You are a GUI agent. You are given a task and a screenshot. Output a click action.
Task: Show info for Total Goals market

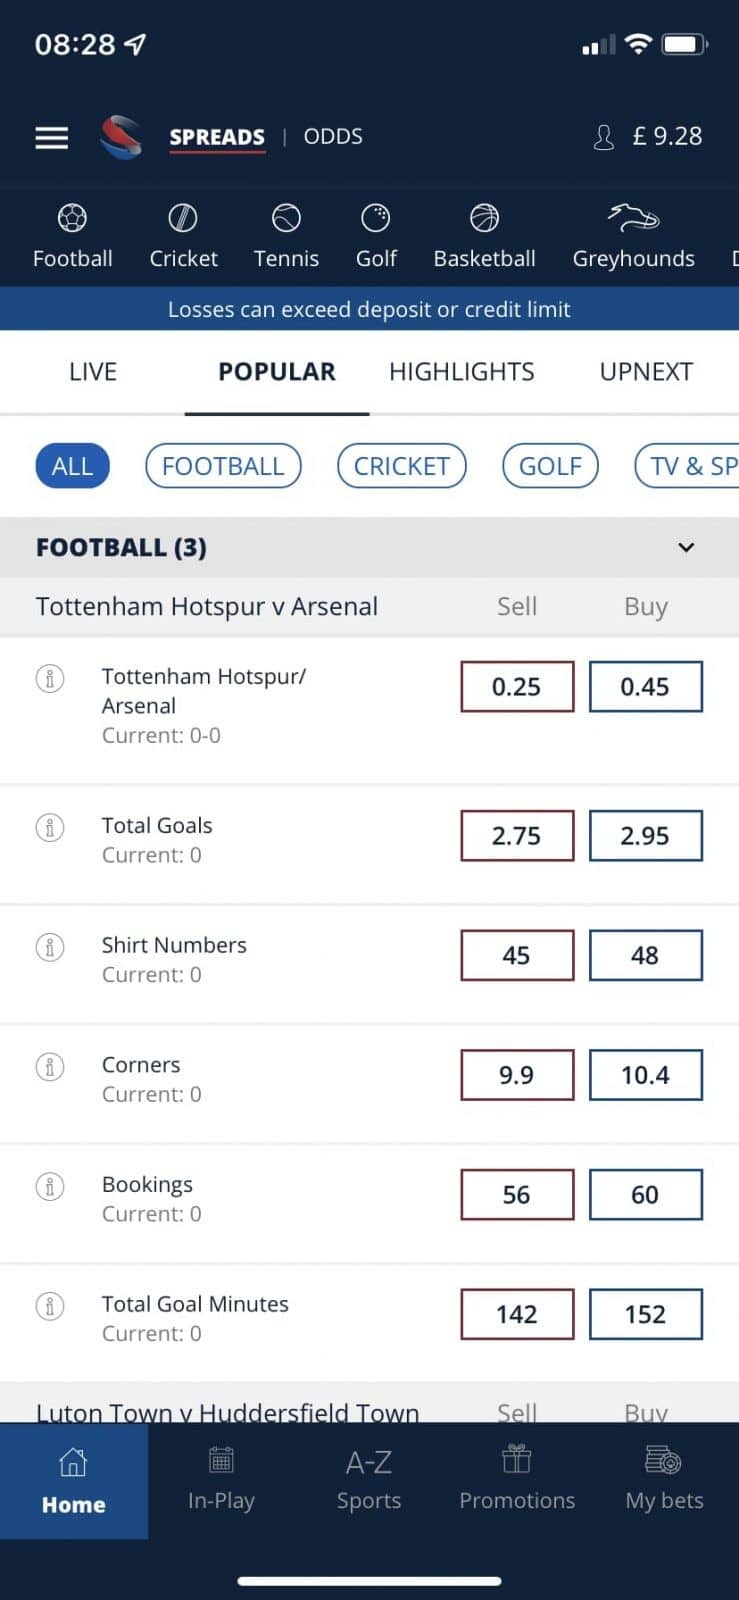point(50,828)
